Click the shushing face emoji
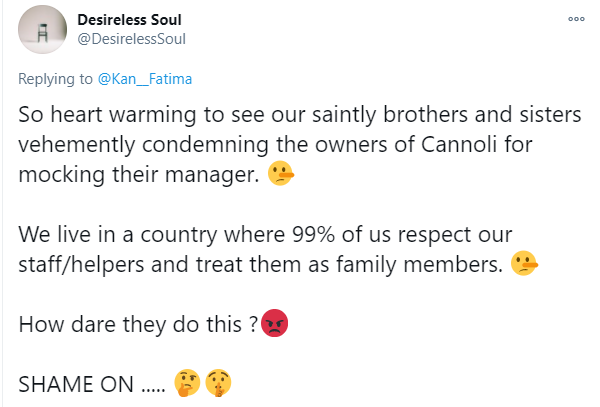The height and width of the screenshot is (407, 600). click(x=217, y=382)
